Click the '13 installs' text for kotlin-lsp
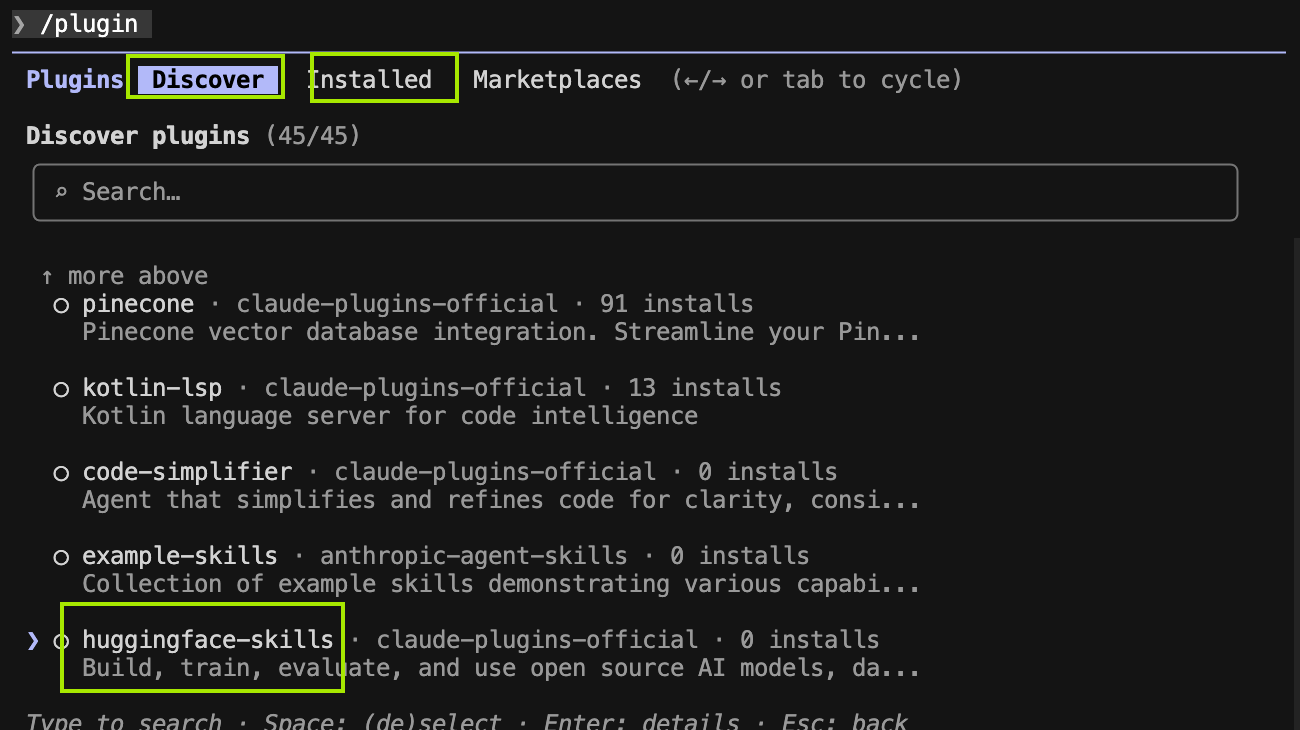Screen dimensions: 1300x730 click(x=705, y=388)
